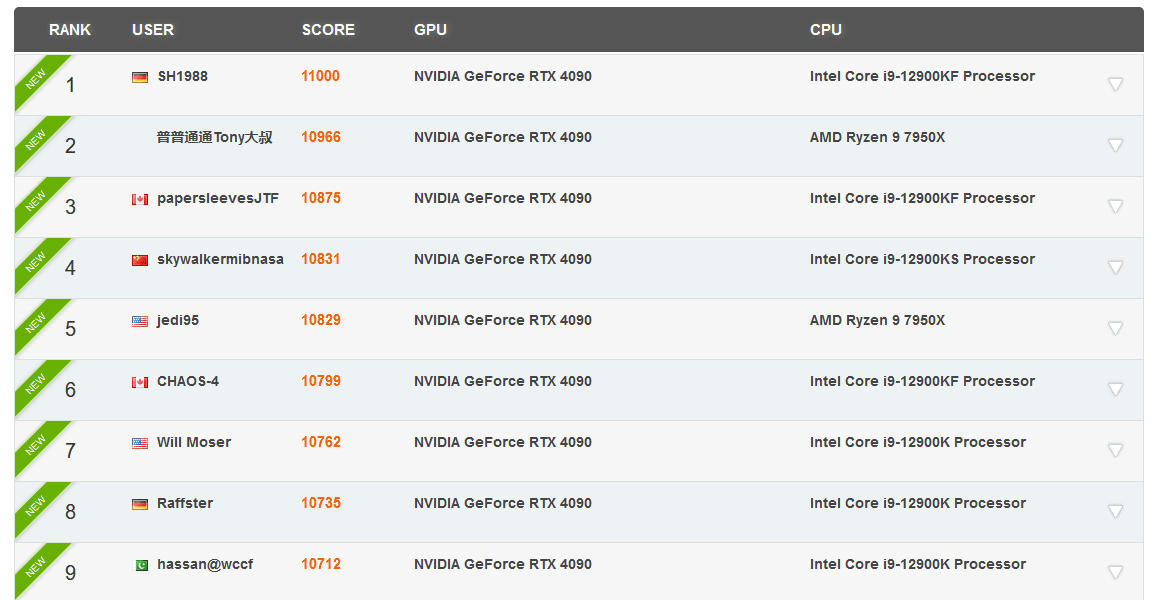
Task: Click AMD Ryzen 9 7950X in row 2
Action: coord(877,137)
